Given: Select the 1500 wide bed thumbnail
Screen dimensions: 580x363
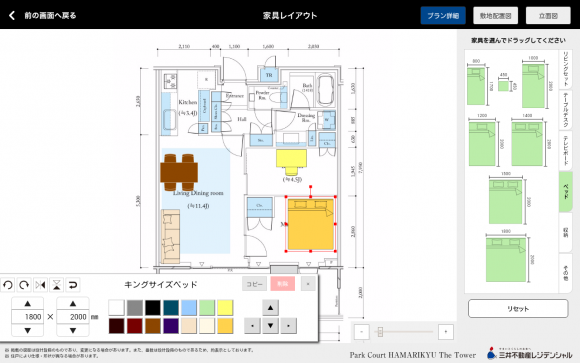Looking at the screenshot, I should coord(506,202).
